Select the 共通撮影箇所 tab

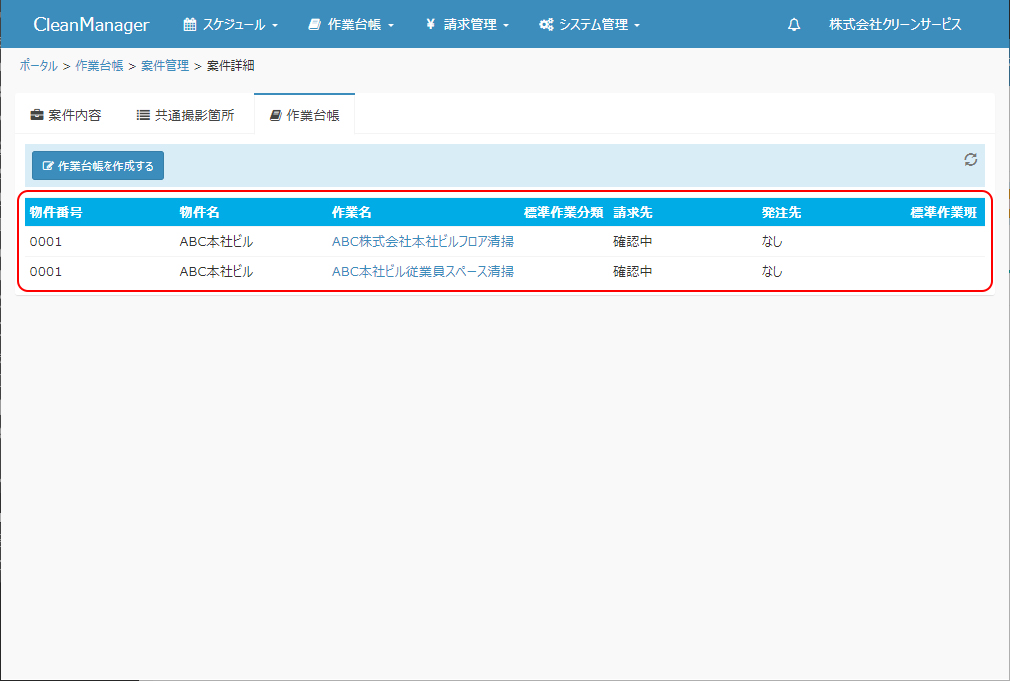(186, 115)
